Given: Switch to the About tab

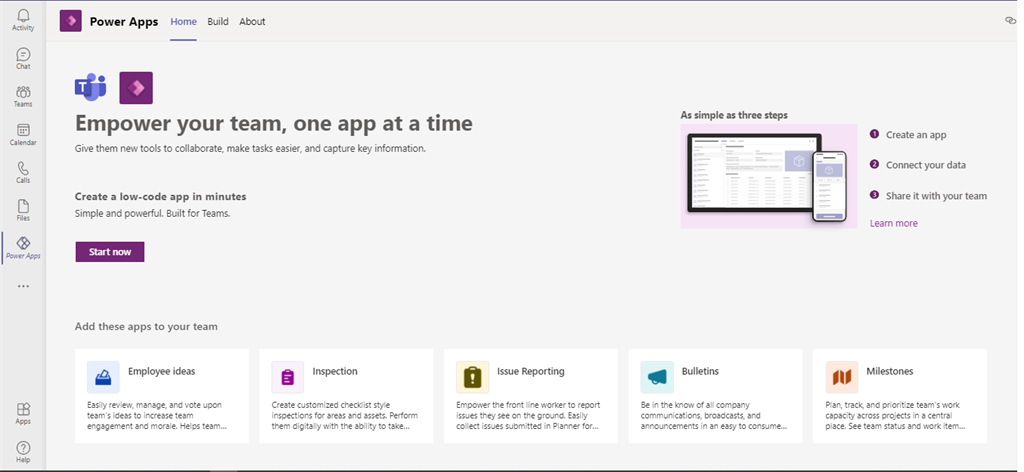Looking at the screenshot, I should pyautogui.click(x=252, y=22).
